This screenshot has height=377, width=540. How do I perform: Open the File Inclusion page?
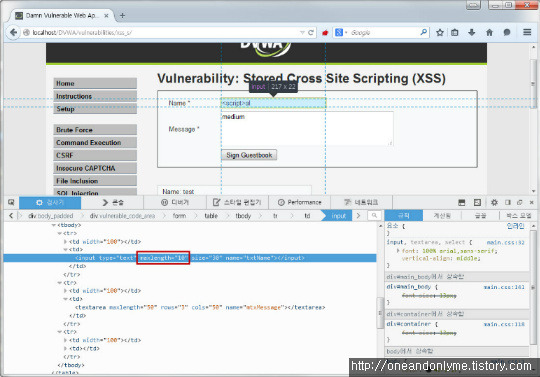tap(95, 181)
